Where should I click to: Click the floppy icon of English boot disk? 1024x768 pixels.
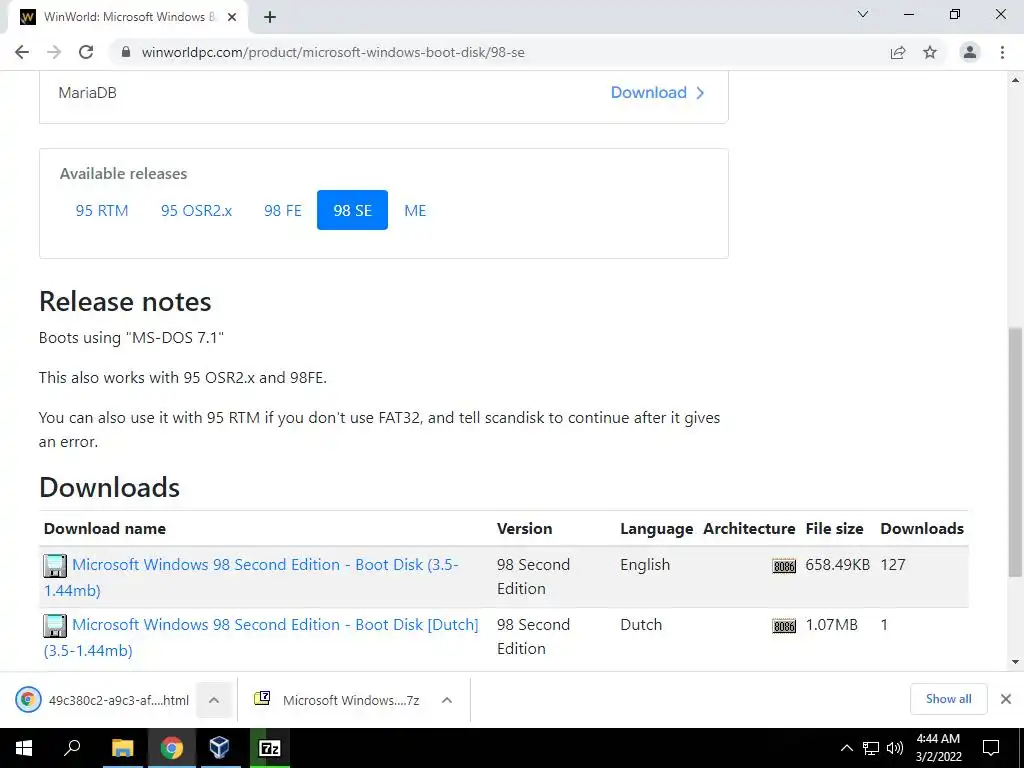click(x=55, y=566)
